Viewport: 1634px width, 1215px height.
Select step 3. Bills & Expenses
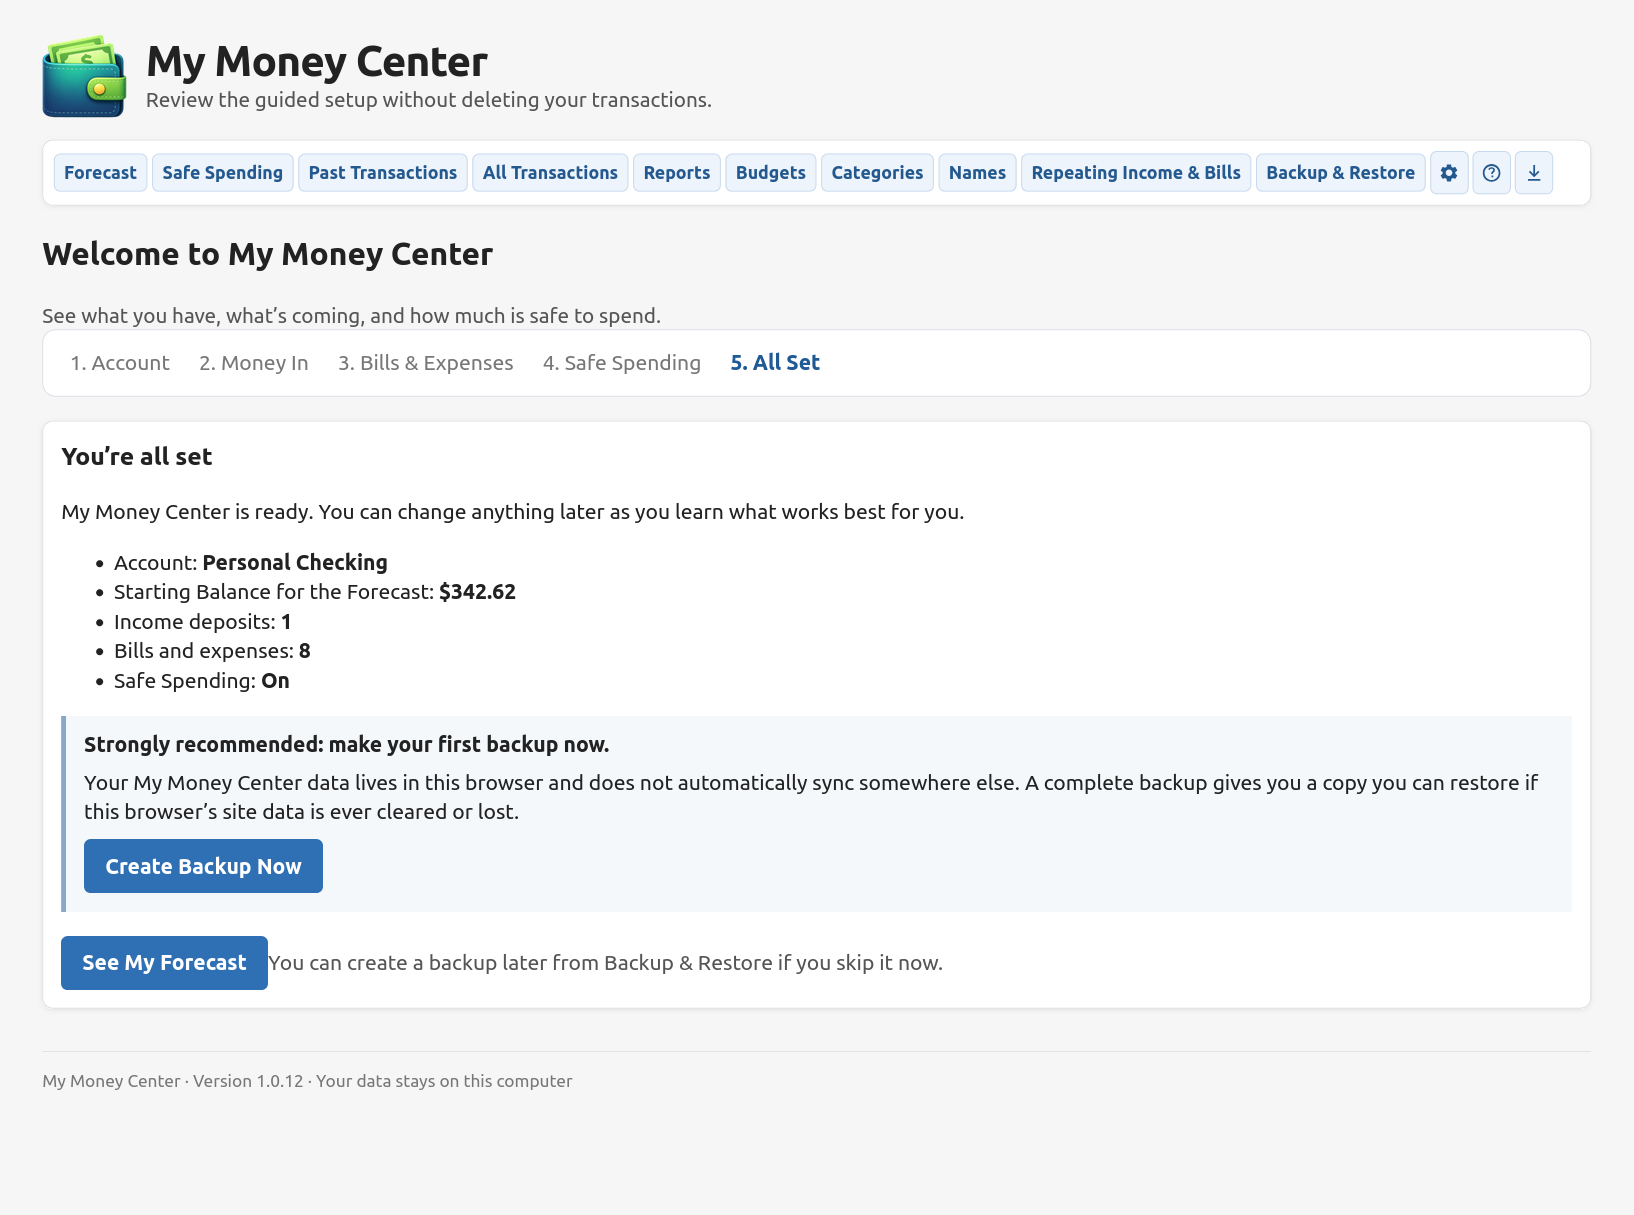(x=426, y=363)
